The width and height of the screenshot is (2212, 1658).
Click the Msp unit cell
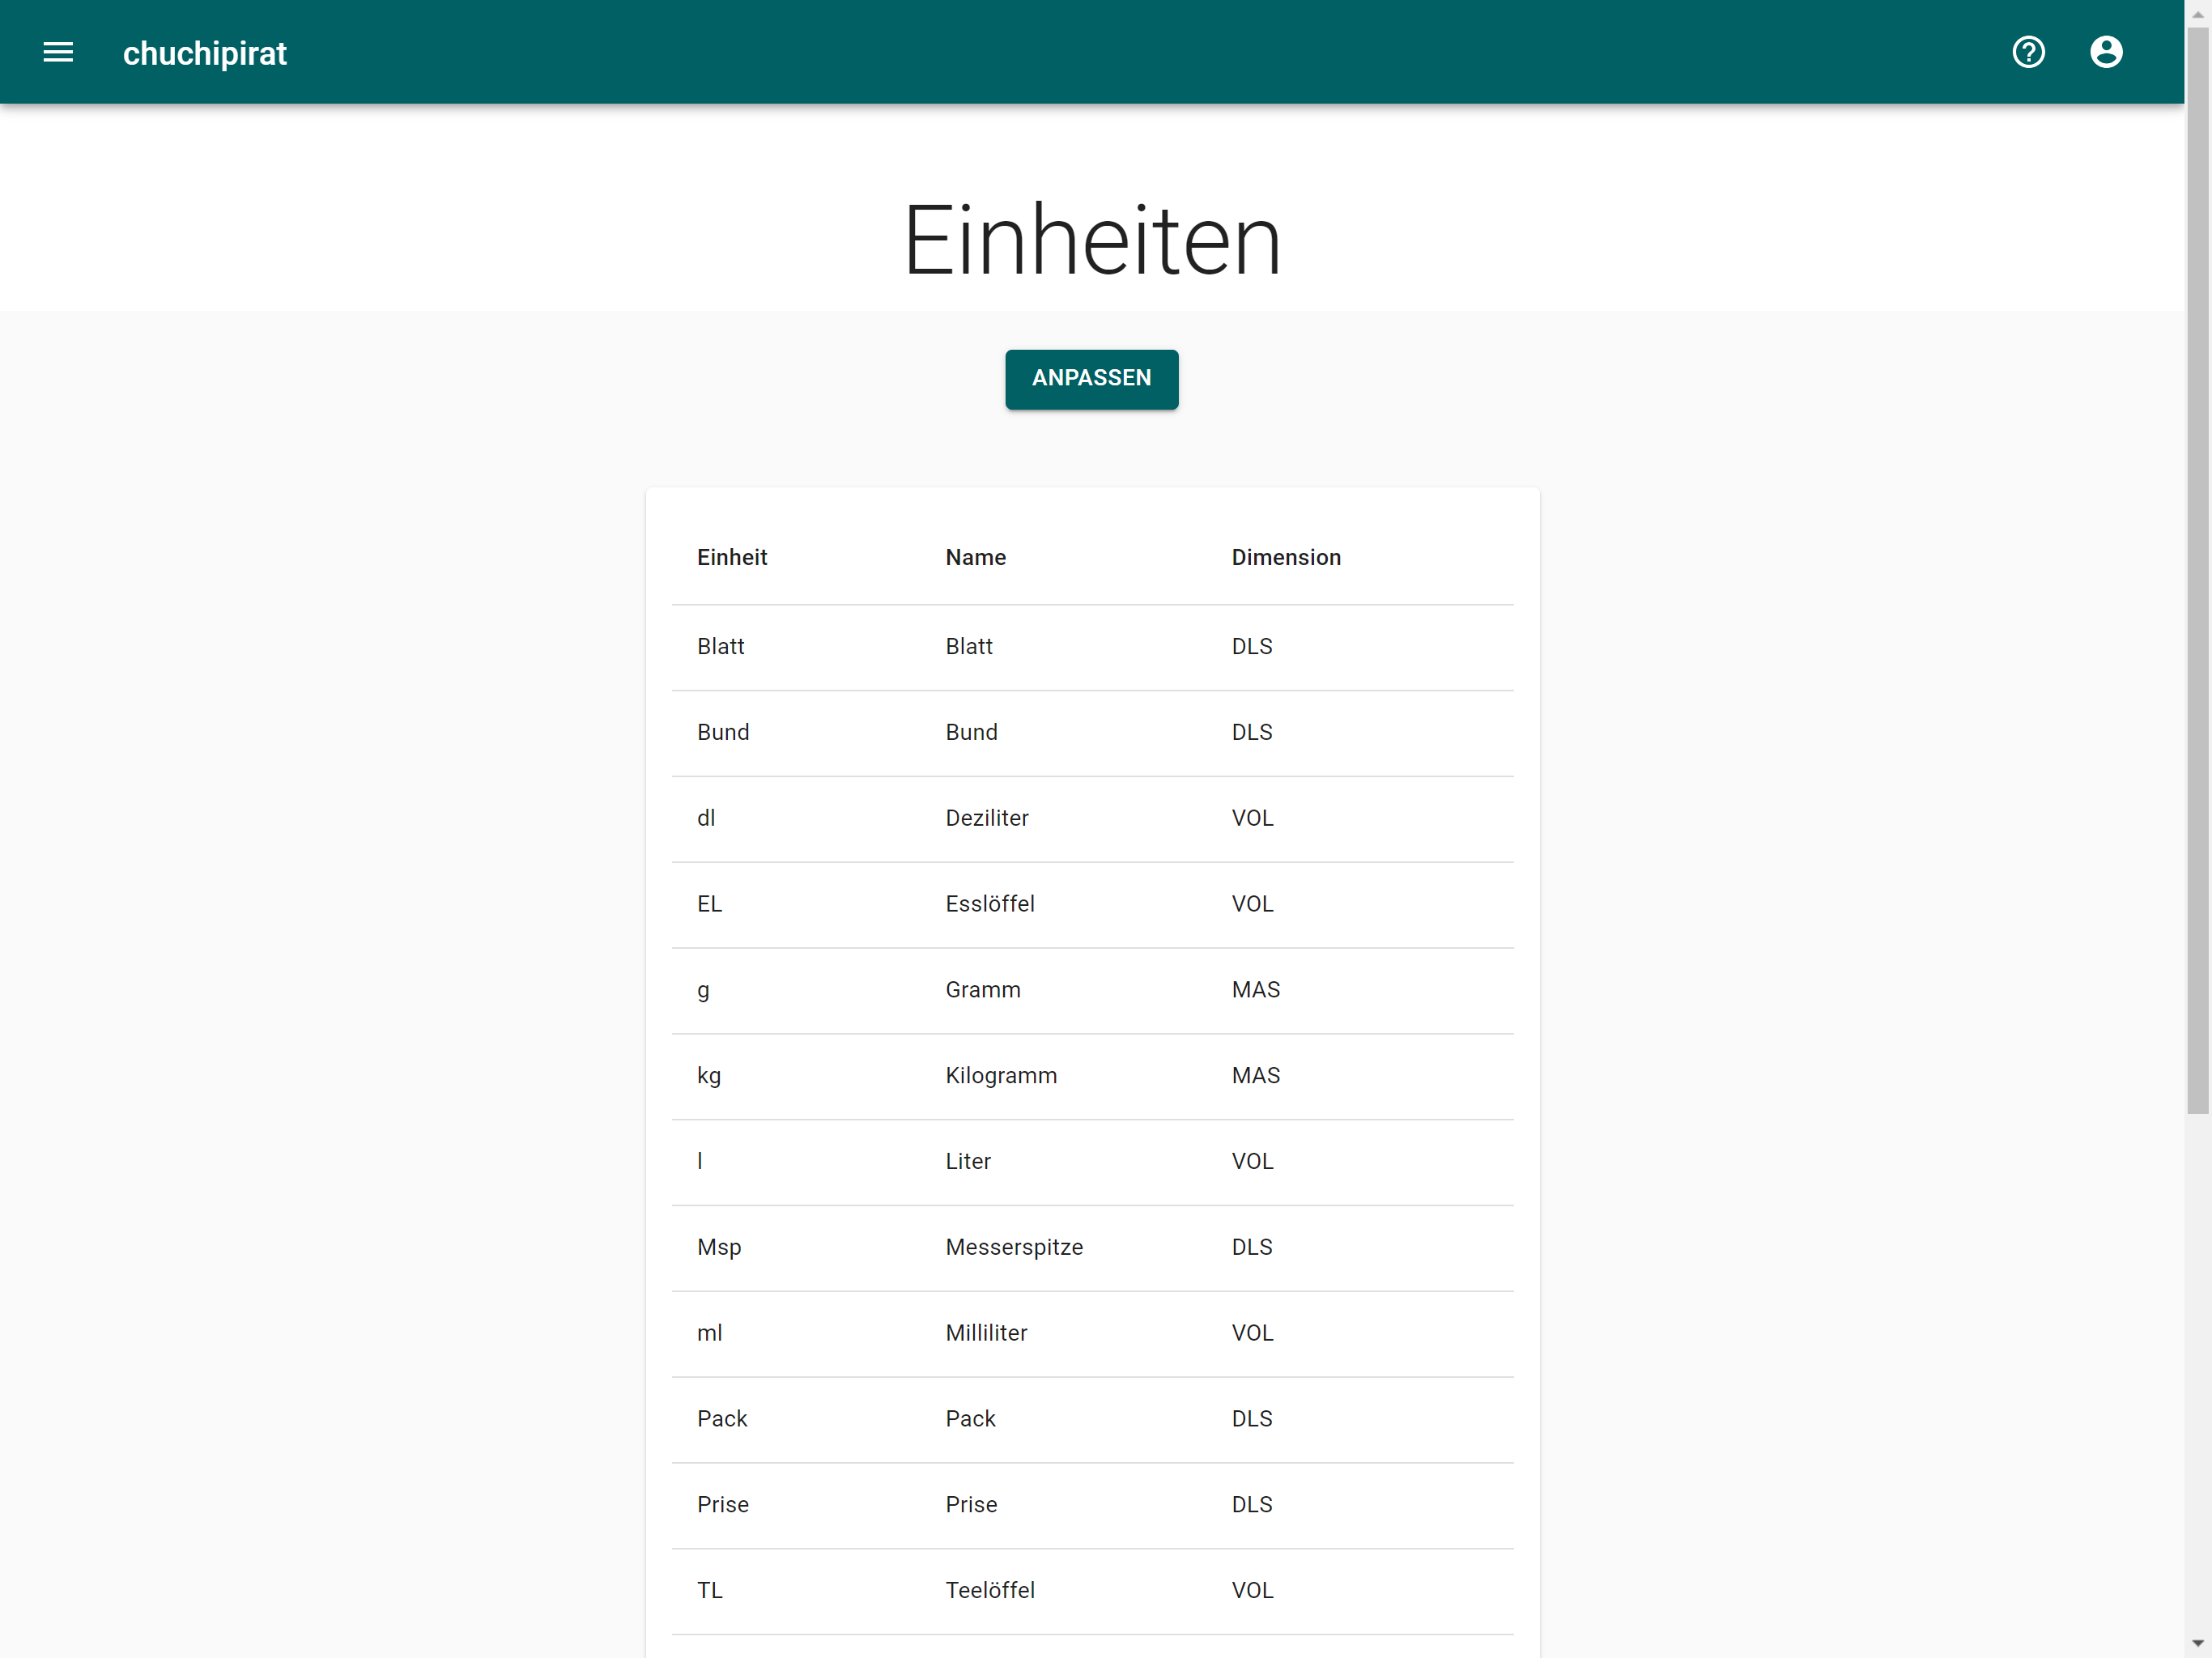coord(719,1247)
